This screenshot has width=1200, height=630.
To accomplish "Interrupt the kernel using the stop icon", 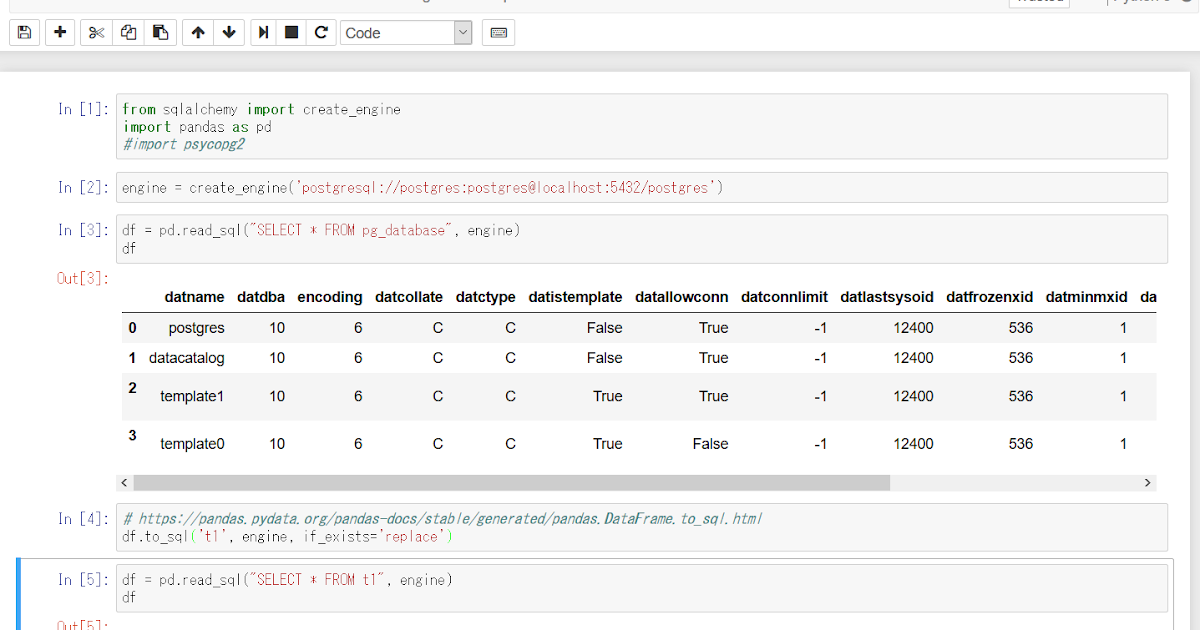I will 291,32.
